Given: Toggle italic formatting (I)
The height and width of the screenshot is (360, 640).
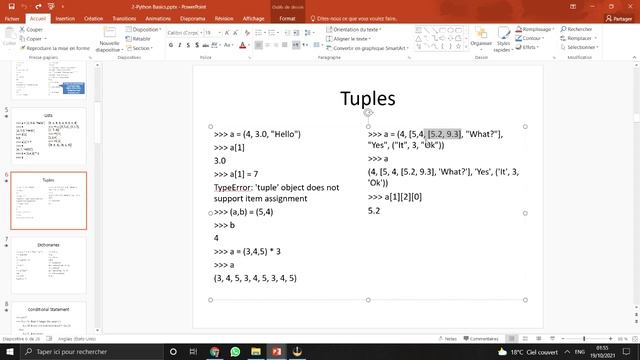Looking at the screenshot, I should 180,45.
